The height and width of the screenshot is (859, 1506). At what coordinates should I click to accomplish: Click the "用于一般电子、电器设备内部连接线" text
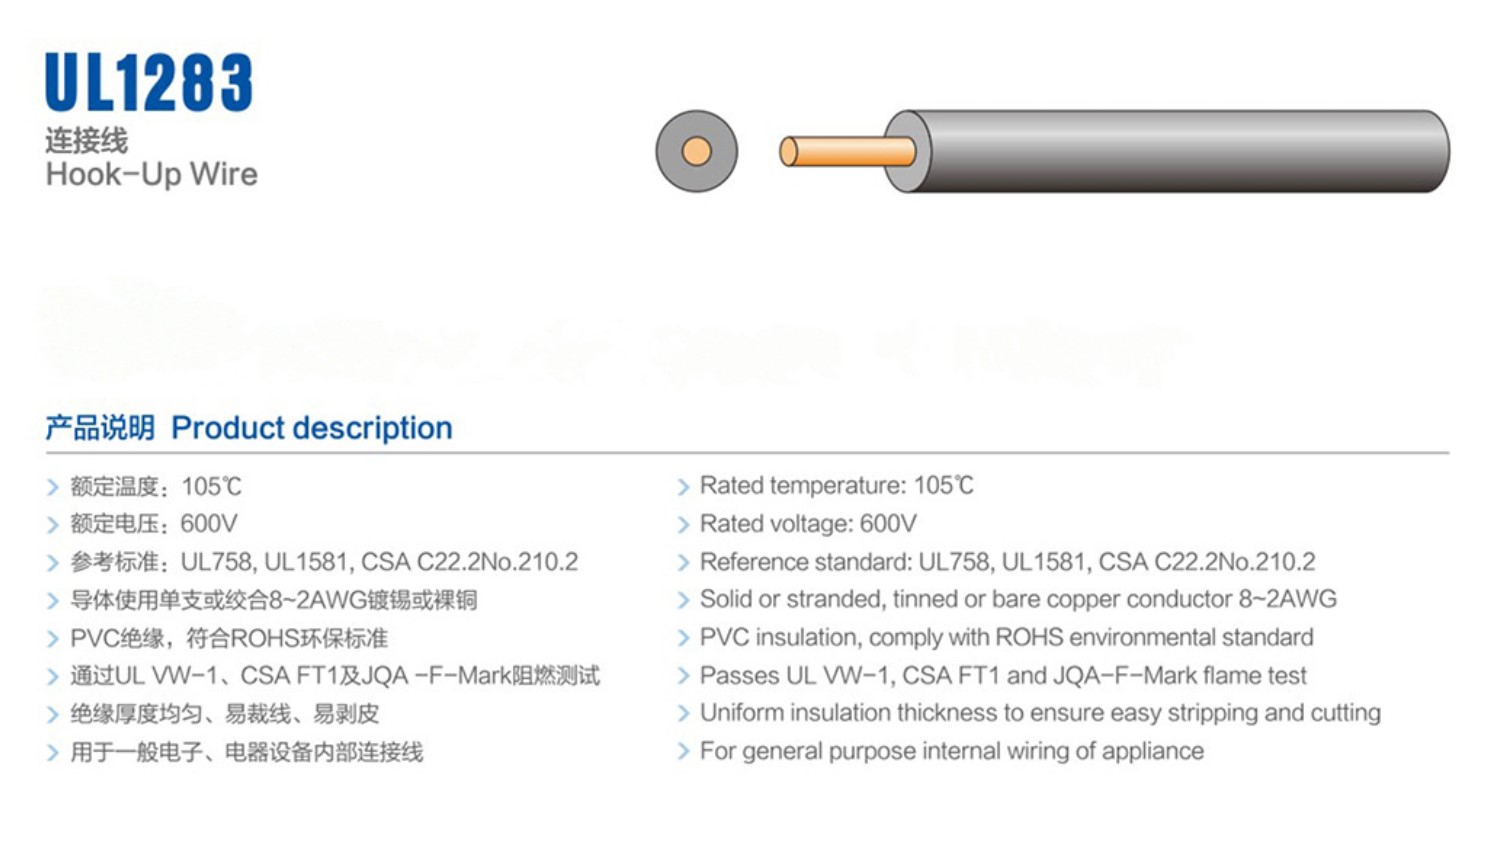(x=246, y=752)
